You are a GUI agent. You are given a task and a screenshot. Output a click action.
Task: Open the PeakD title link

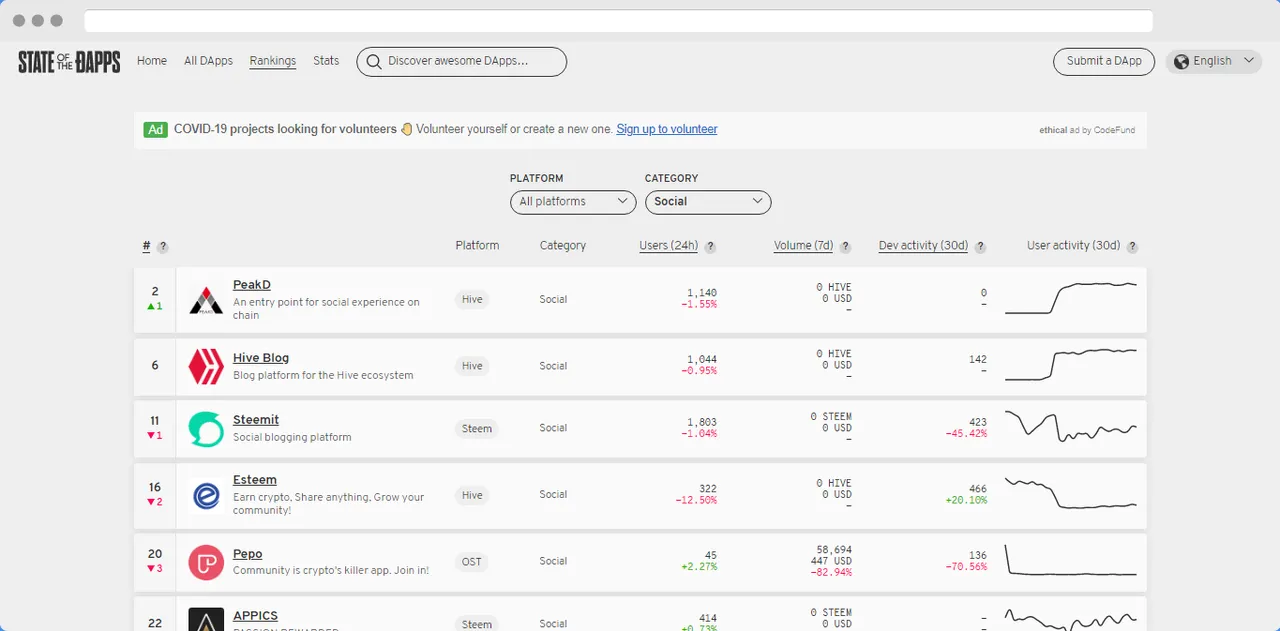click(x=252, y=286)
